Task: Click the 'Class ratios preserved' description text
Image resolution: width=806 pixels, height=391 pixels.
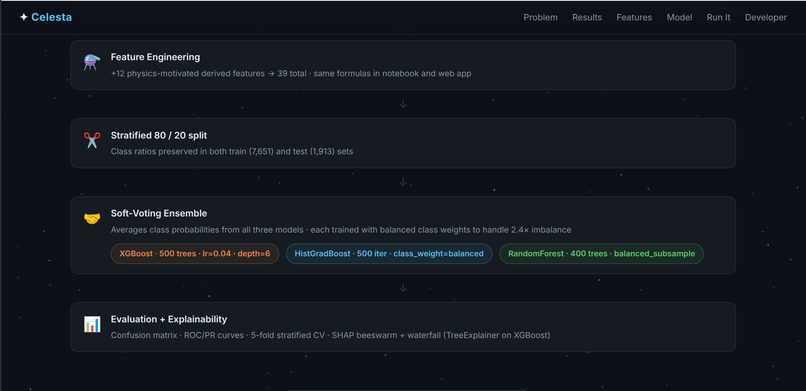Action: pos(232,152)
